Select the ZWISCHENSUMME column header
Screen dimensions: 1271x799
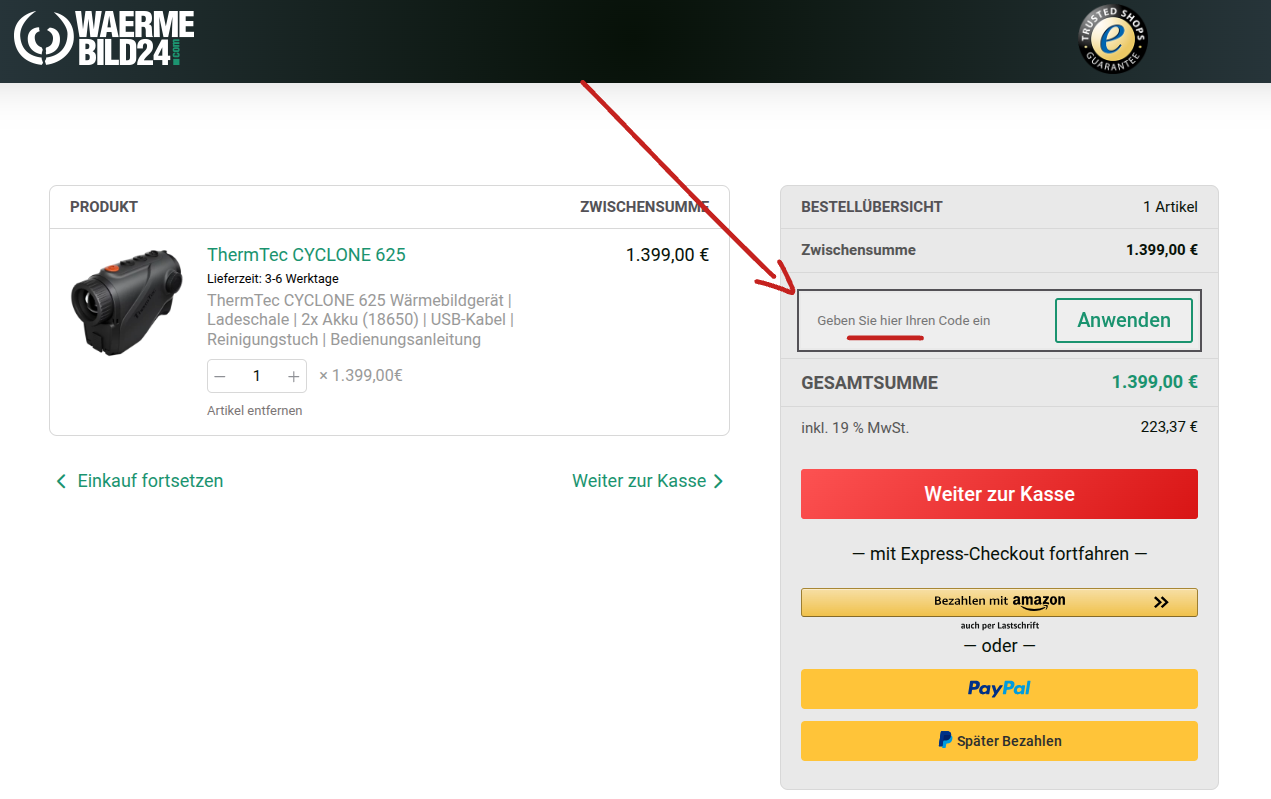[645, 207]
